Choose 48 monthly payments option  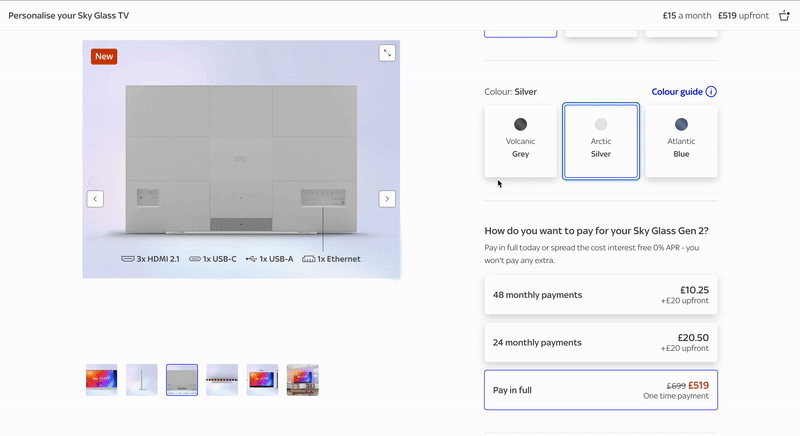pos(601,295)
